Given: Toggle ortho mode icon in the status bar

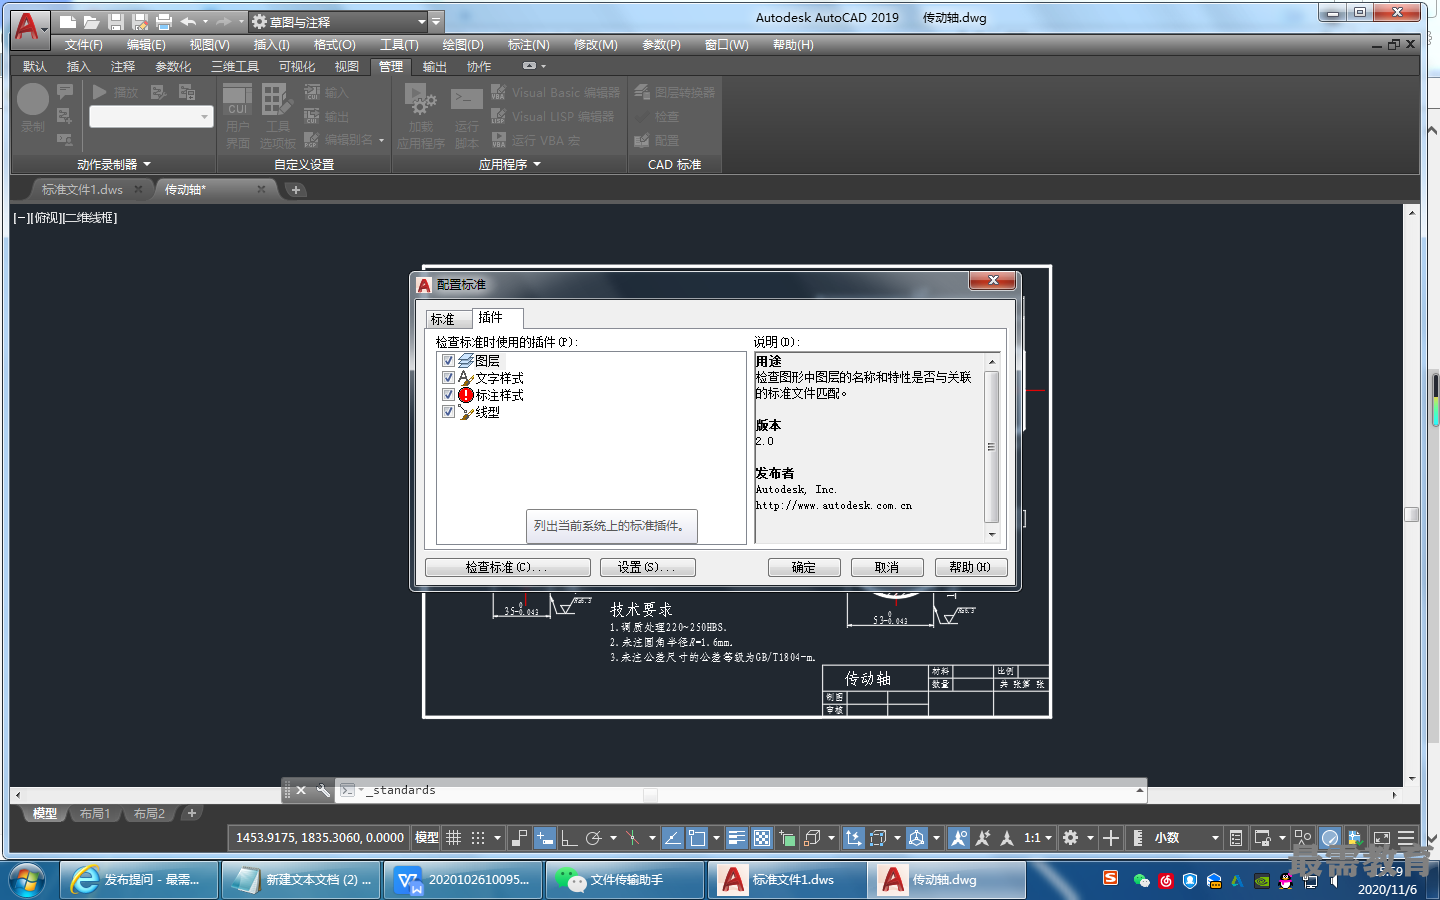Looking at the screenshot, I should 569,838.
